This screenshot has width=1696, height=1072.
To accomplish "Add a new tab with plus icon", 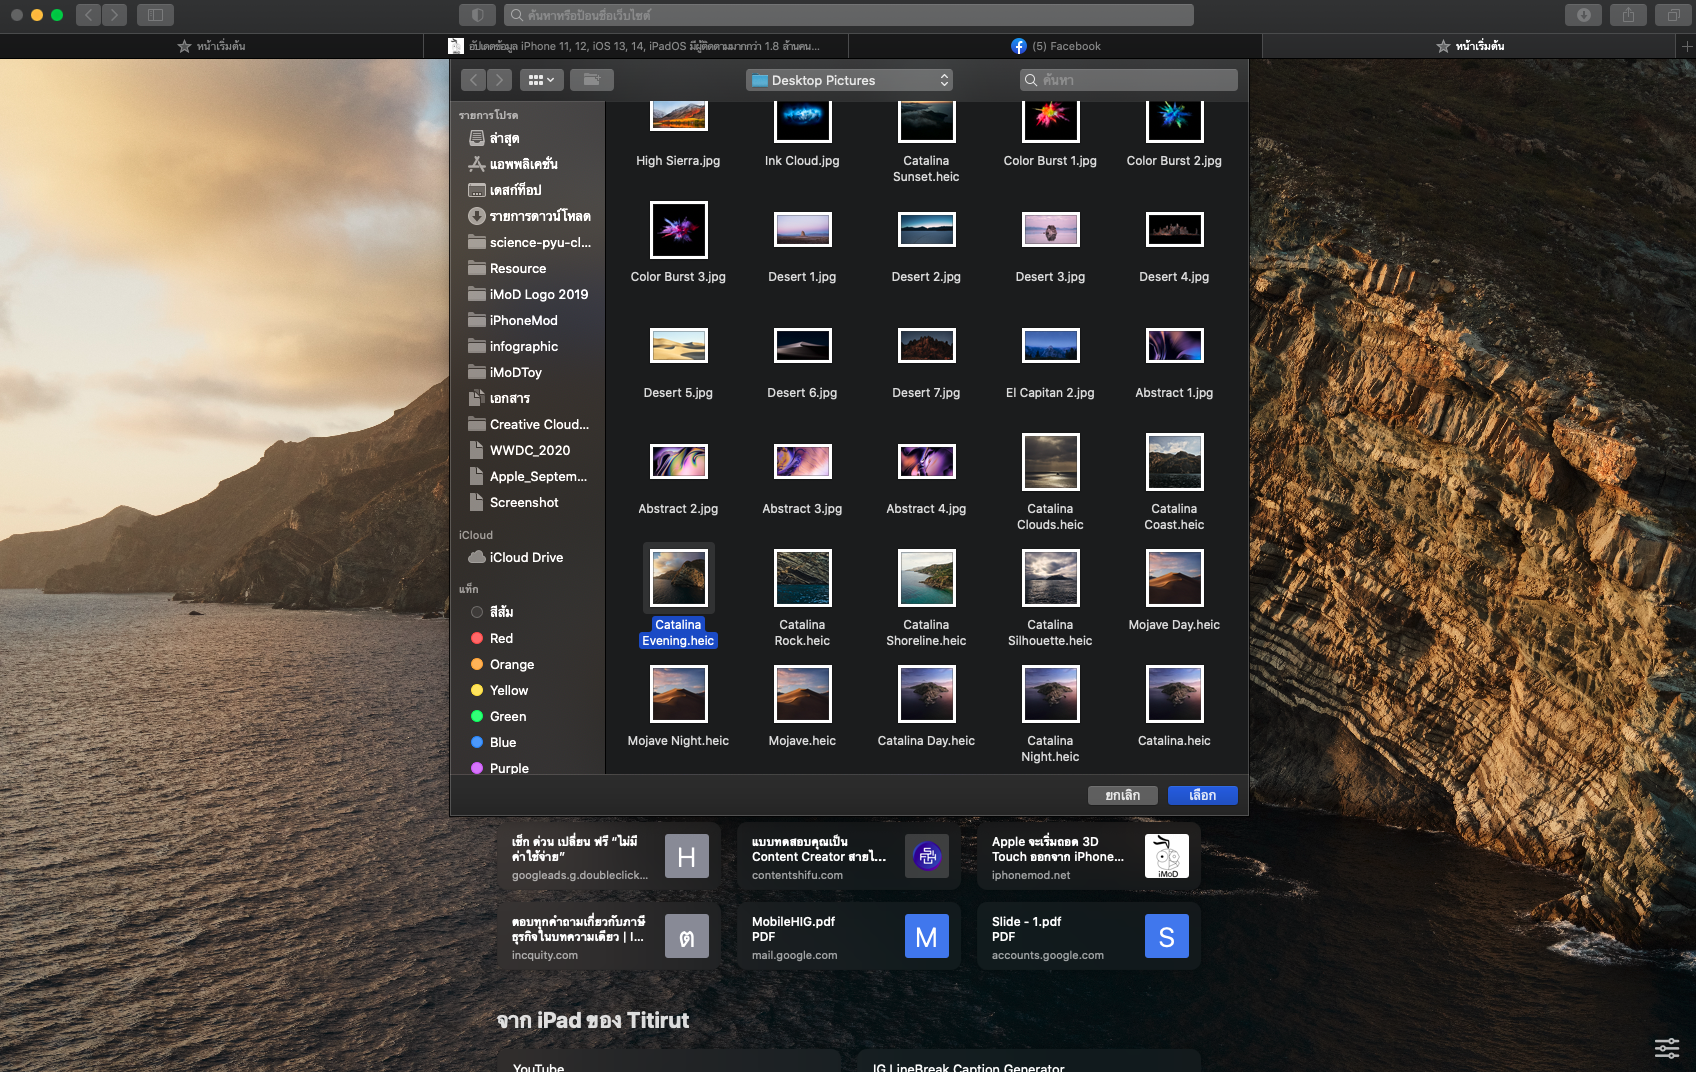I will [1686, 46].
